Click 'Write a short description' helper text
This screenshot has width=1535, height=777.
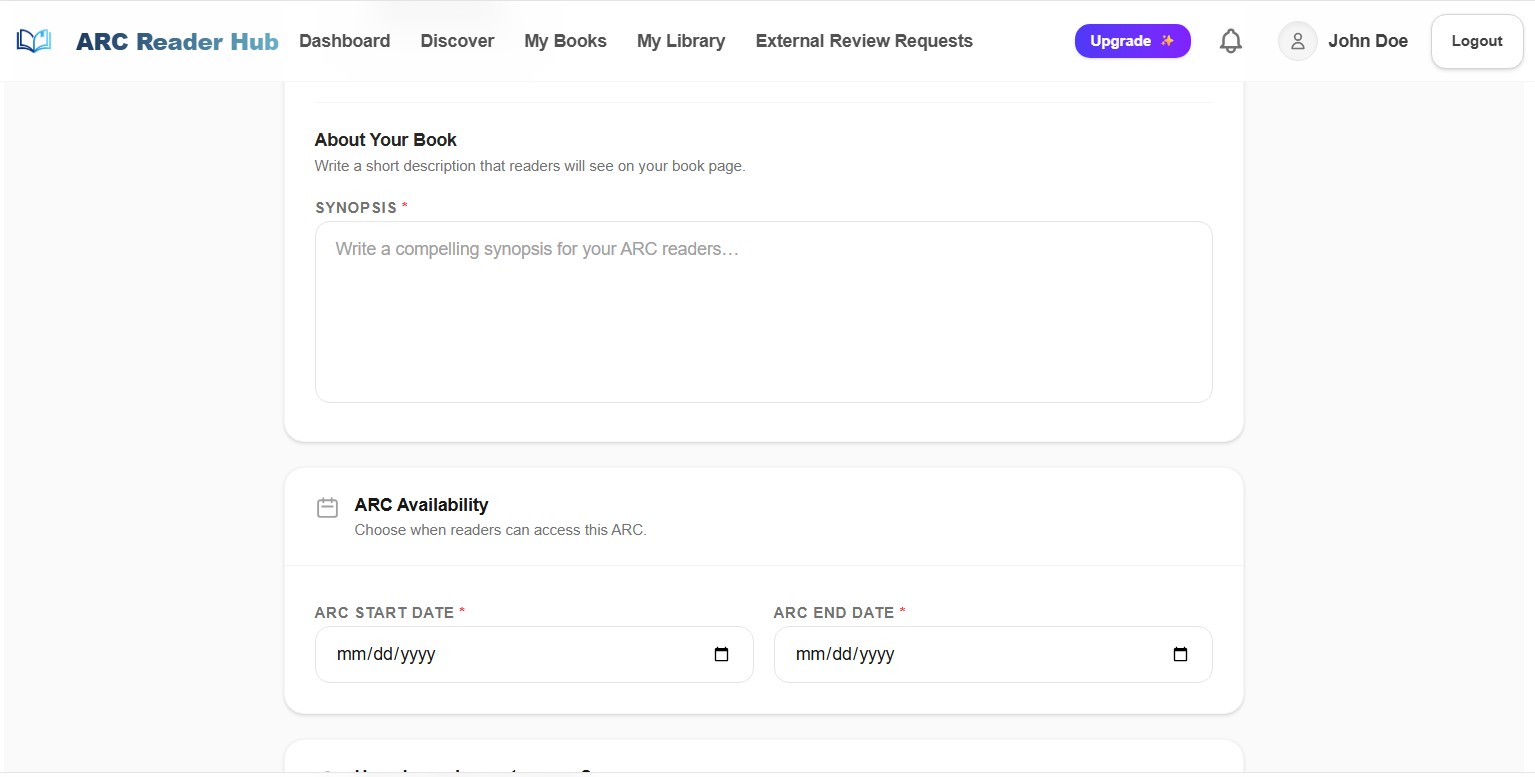coord(530,166)
